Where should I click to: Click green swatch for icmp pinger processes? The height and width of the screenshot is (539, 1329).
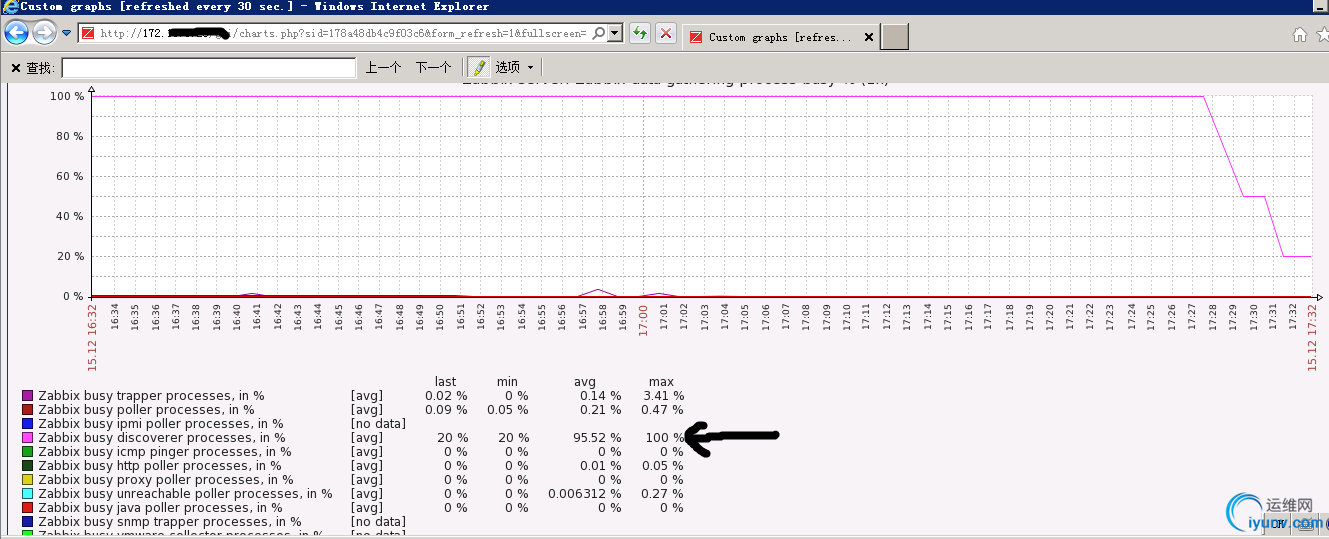(28, 452)
